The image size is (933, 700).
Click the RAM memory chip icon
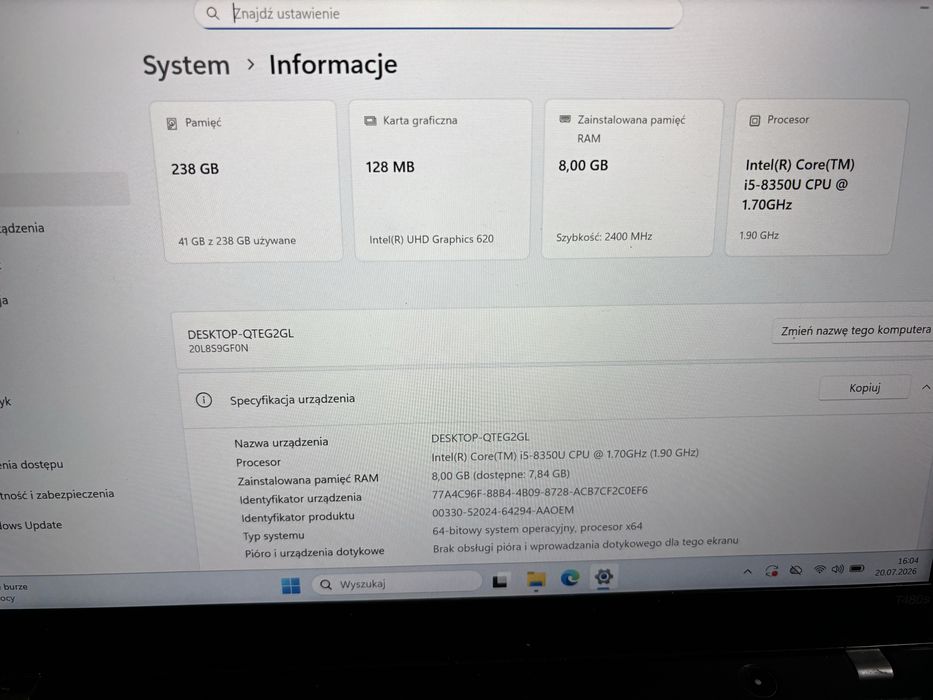(x=565, y=119)
